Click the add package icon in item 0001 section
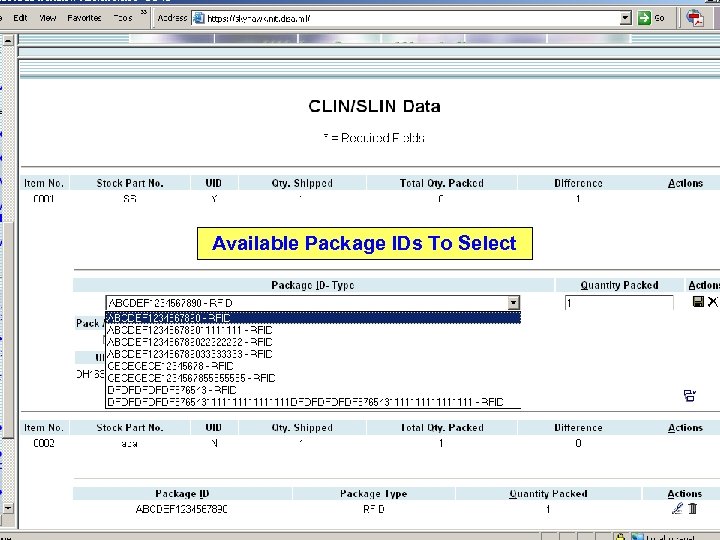Screen dimensions: 720x540 (x=690, y=395)
